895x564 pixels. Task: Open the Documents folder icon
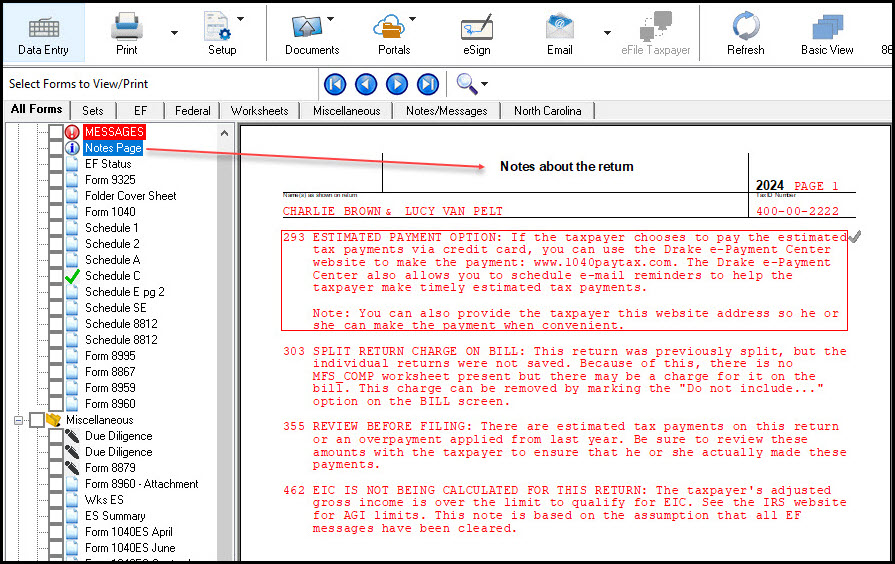pyautogui.click(x=307, y=27)
